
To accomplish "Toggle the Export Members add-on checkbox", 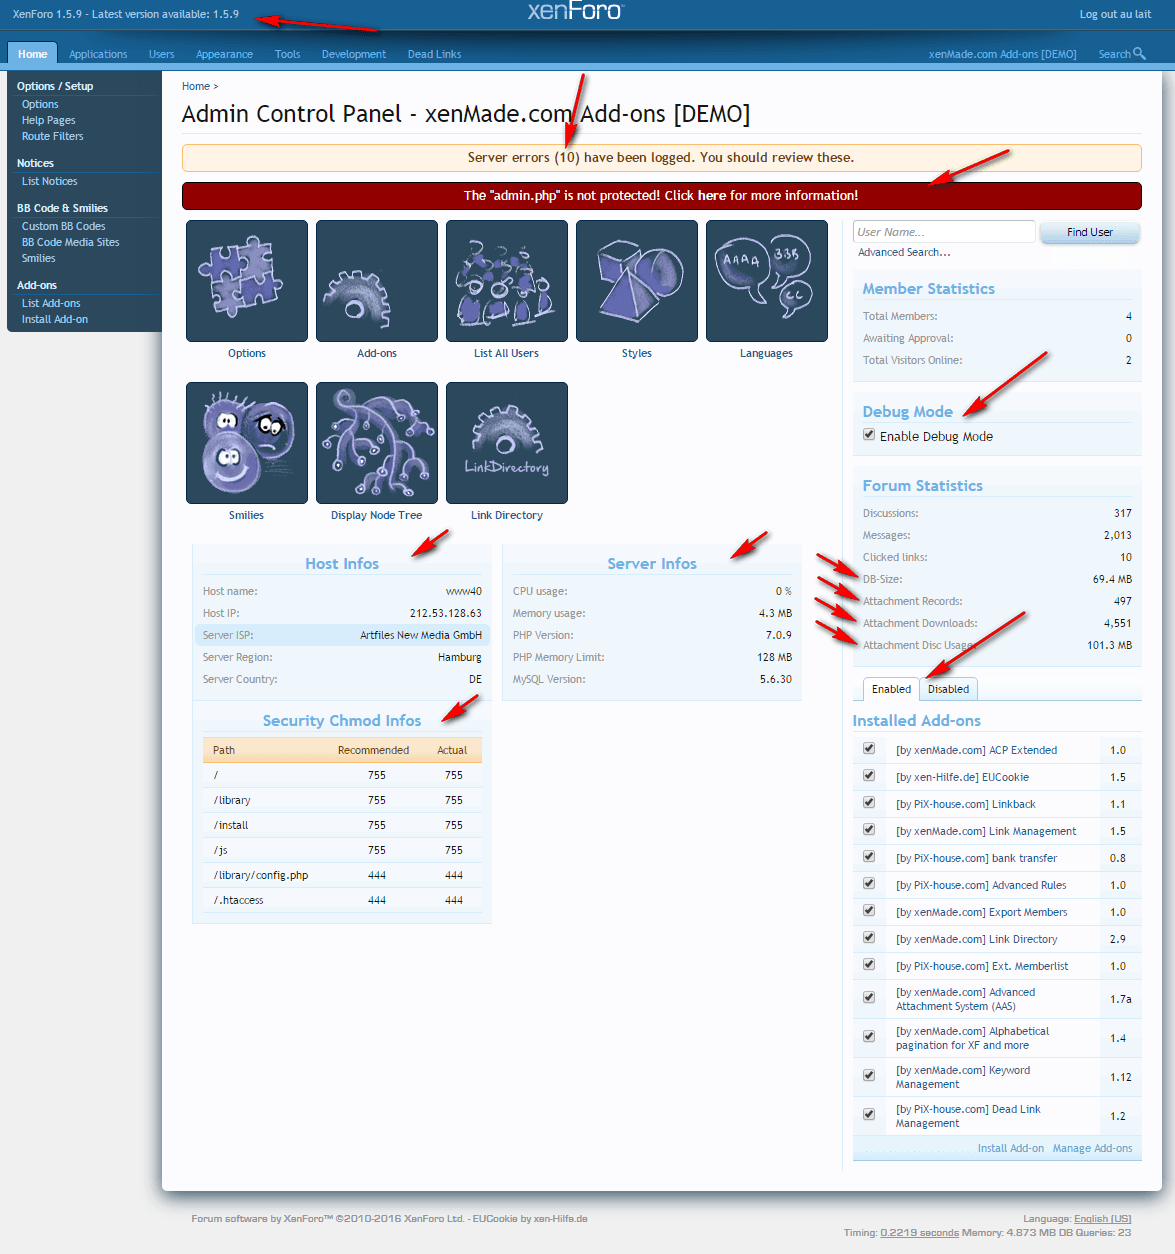I will (x=869, y=911).
